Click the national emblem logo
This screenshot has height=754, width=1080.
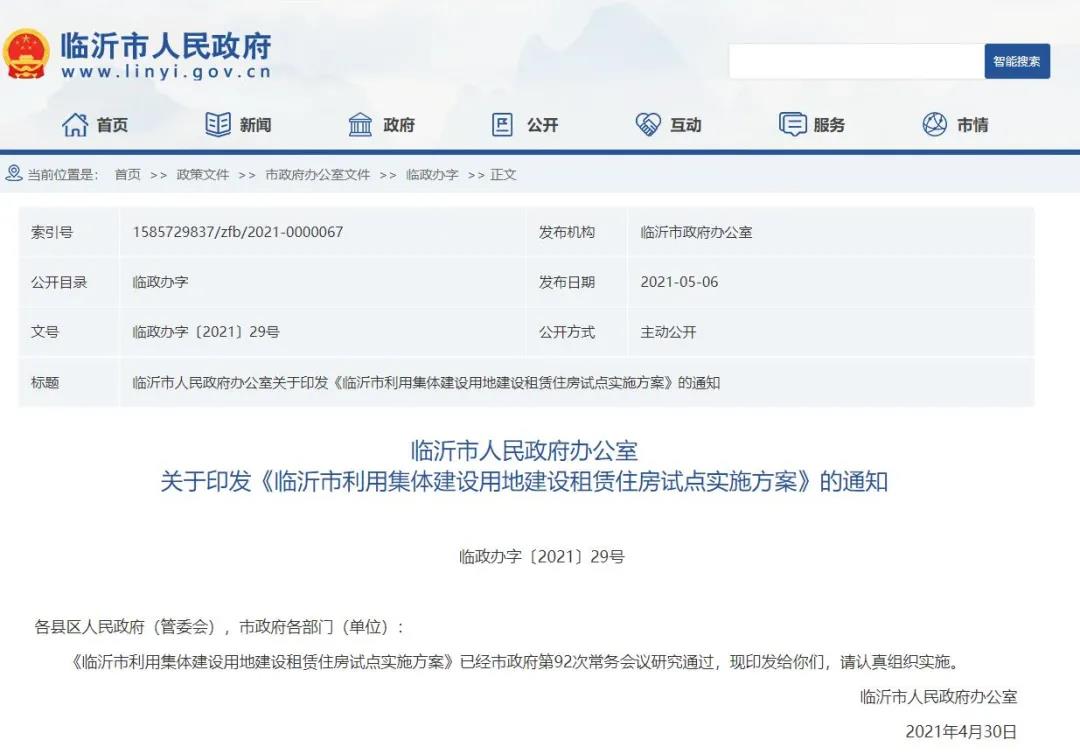coord(26,54)
